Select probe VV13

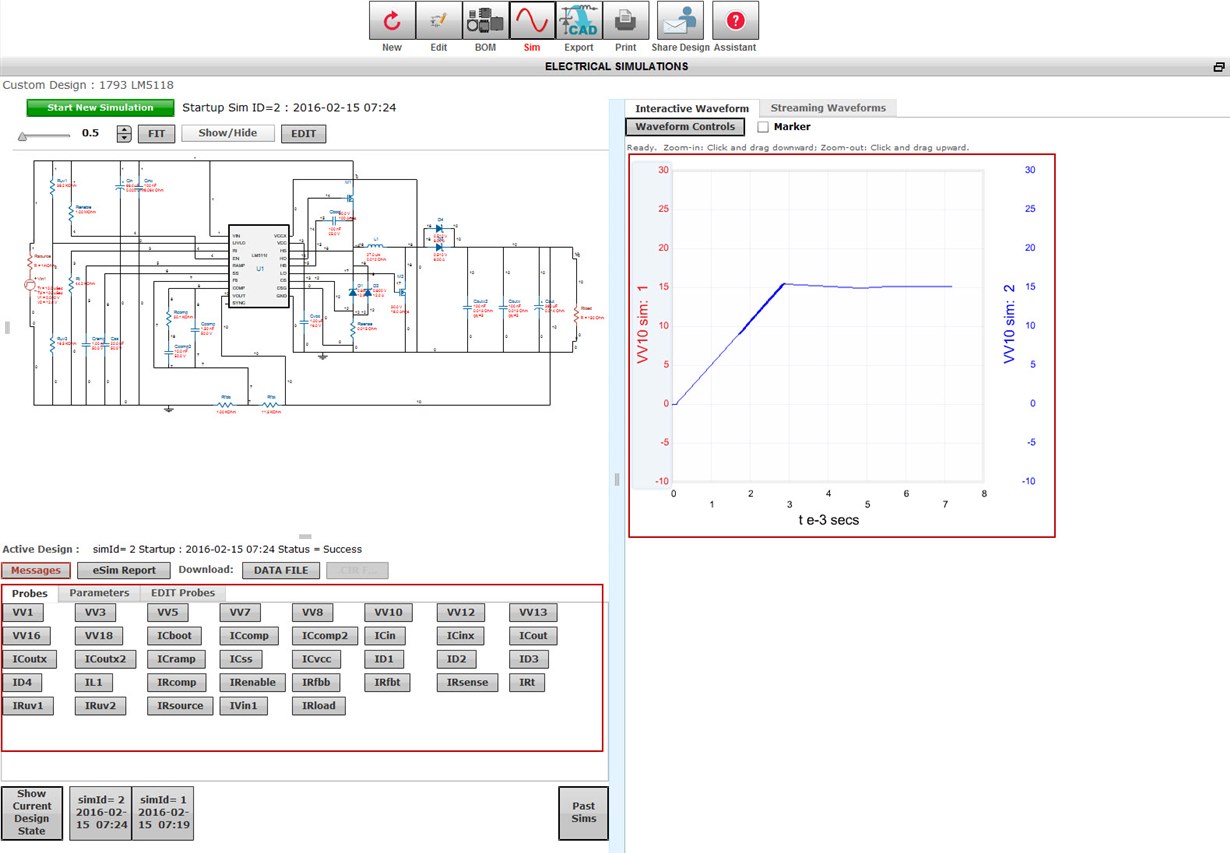(533, 613)
